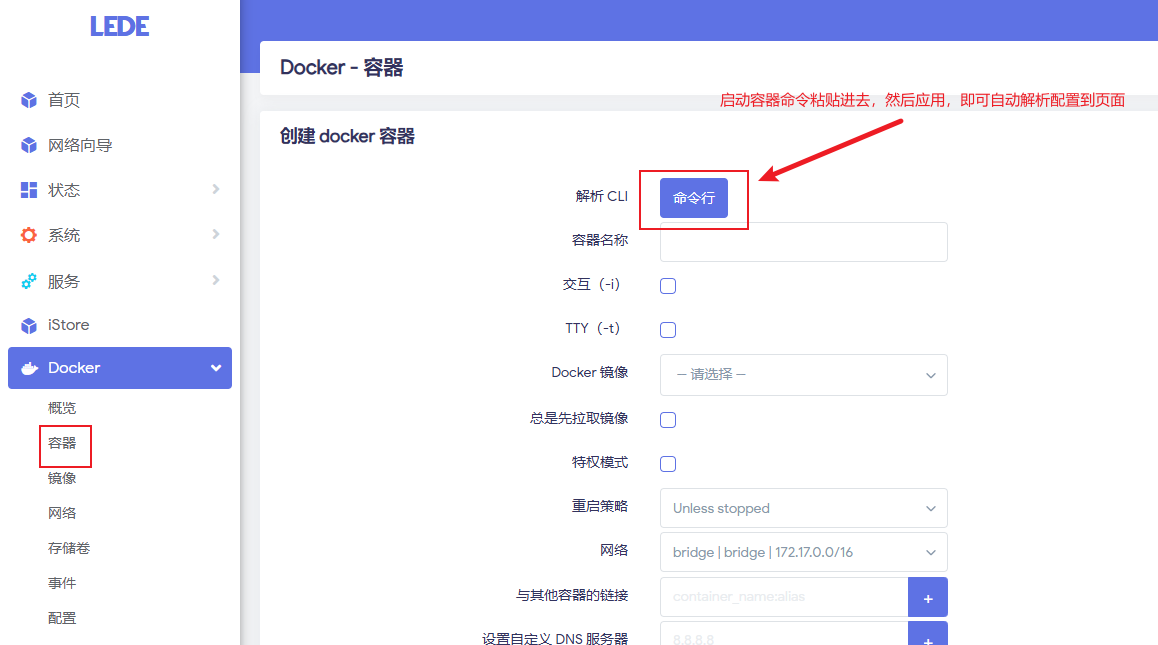Open the Docker 镜像 dropdown
Image resolution: width=1158 pixels, height=645 pixels.
(x=803, y=375)
